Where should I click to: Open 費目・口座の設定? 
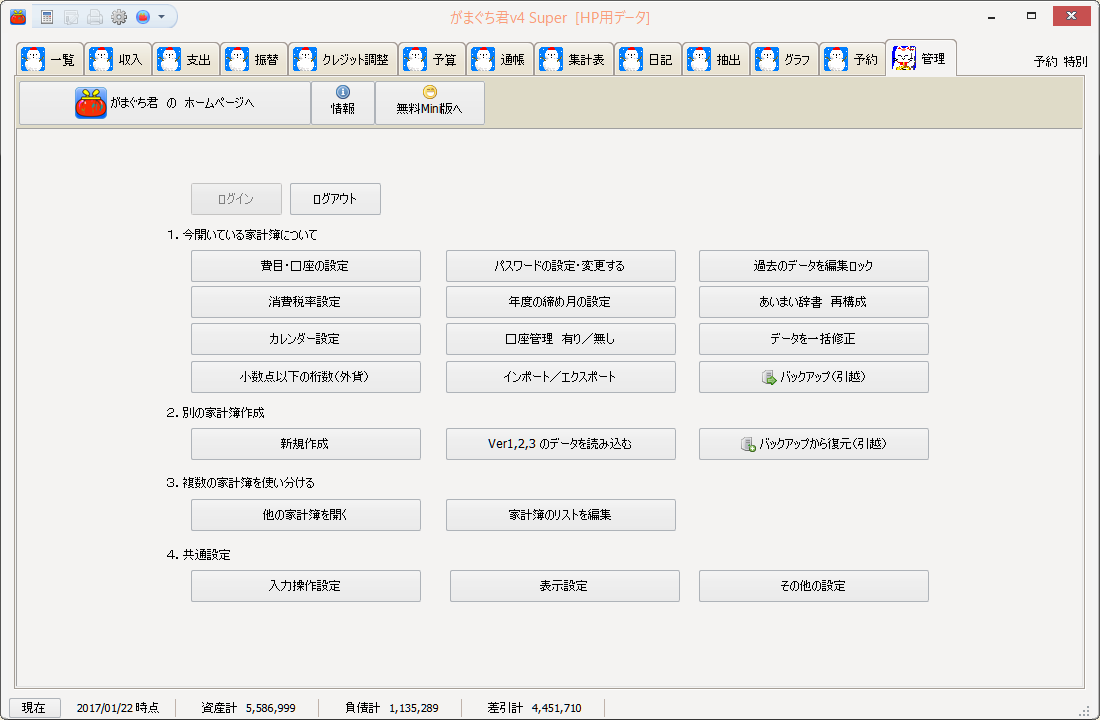[306, 266]
